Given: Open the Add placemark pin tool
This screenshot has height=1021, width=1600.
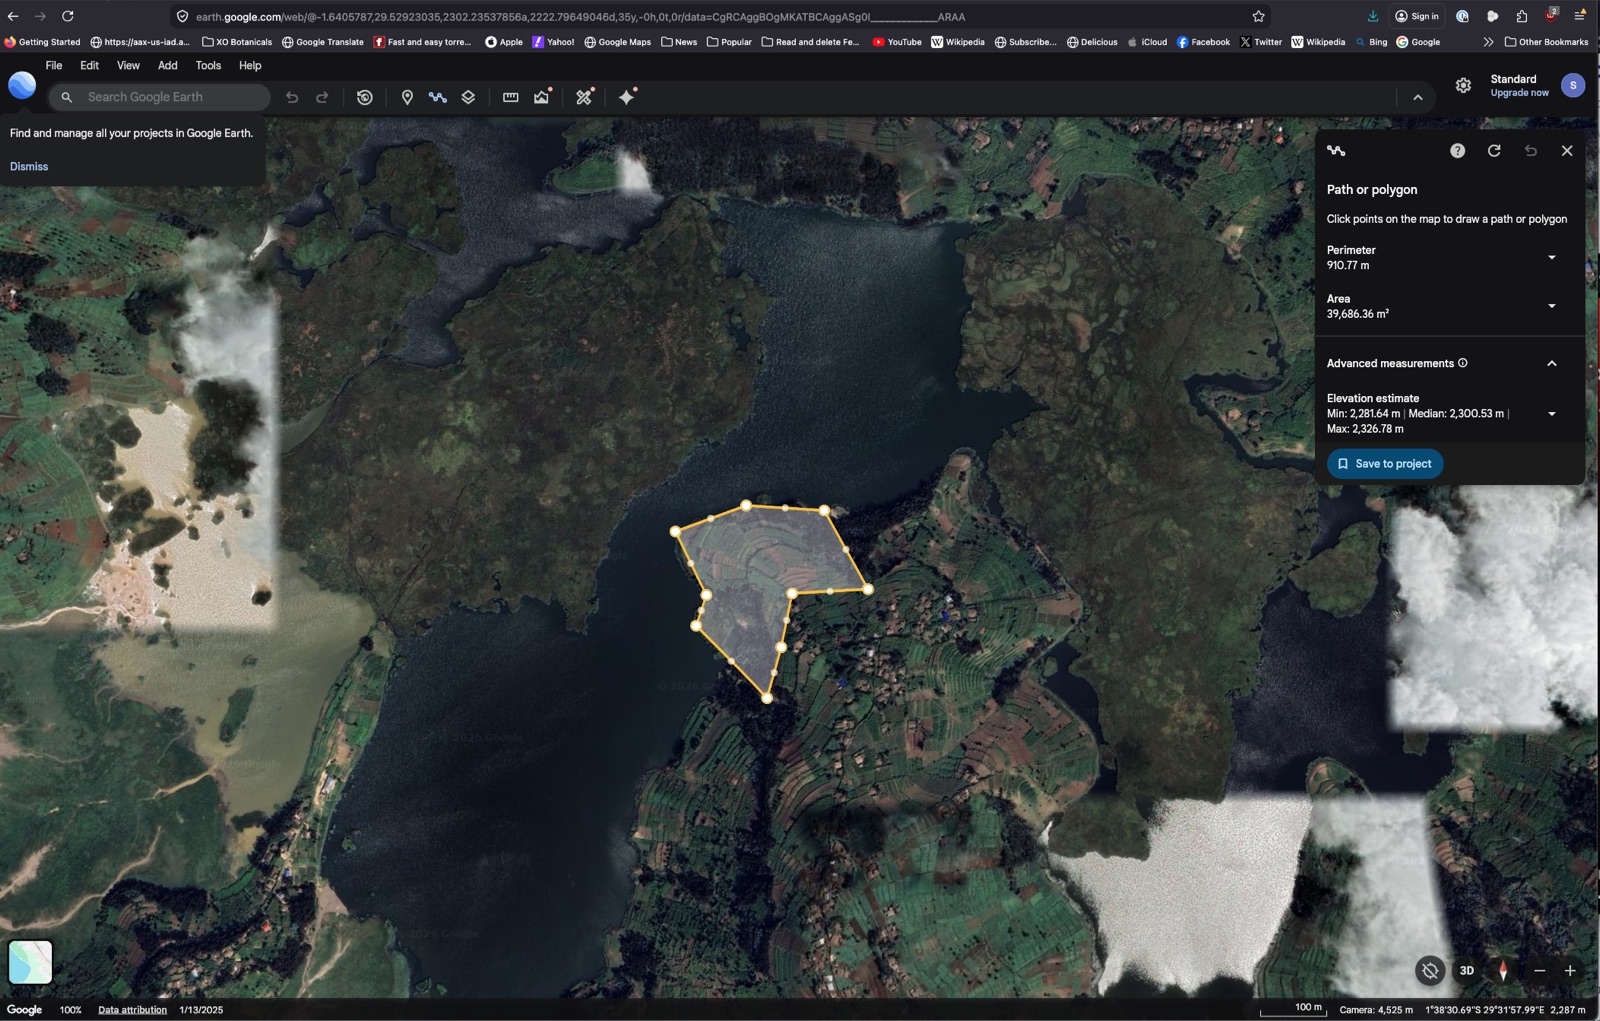Looking at the screenshot, I should click(406, 97).
